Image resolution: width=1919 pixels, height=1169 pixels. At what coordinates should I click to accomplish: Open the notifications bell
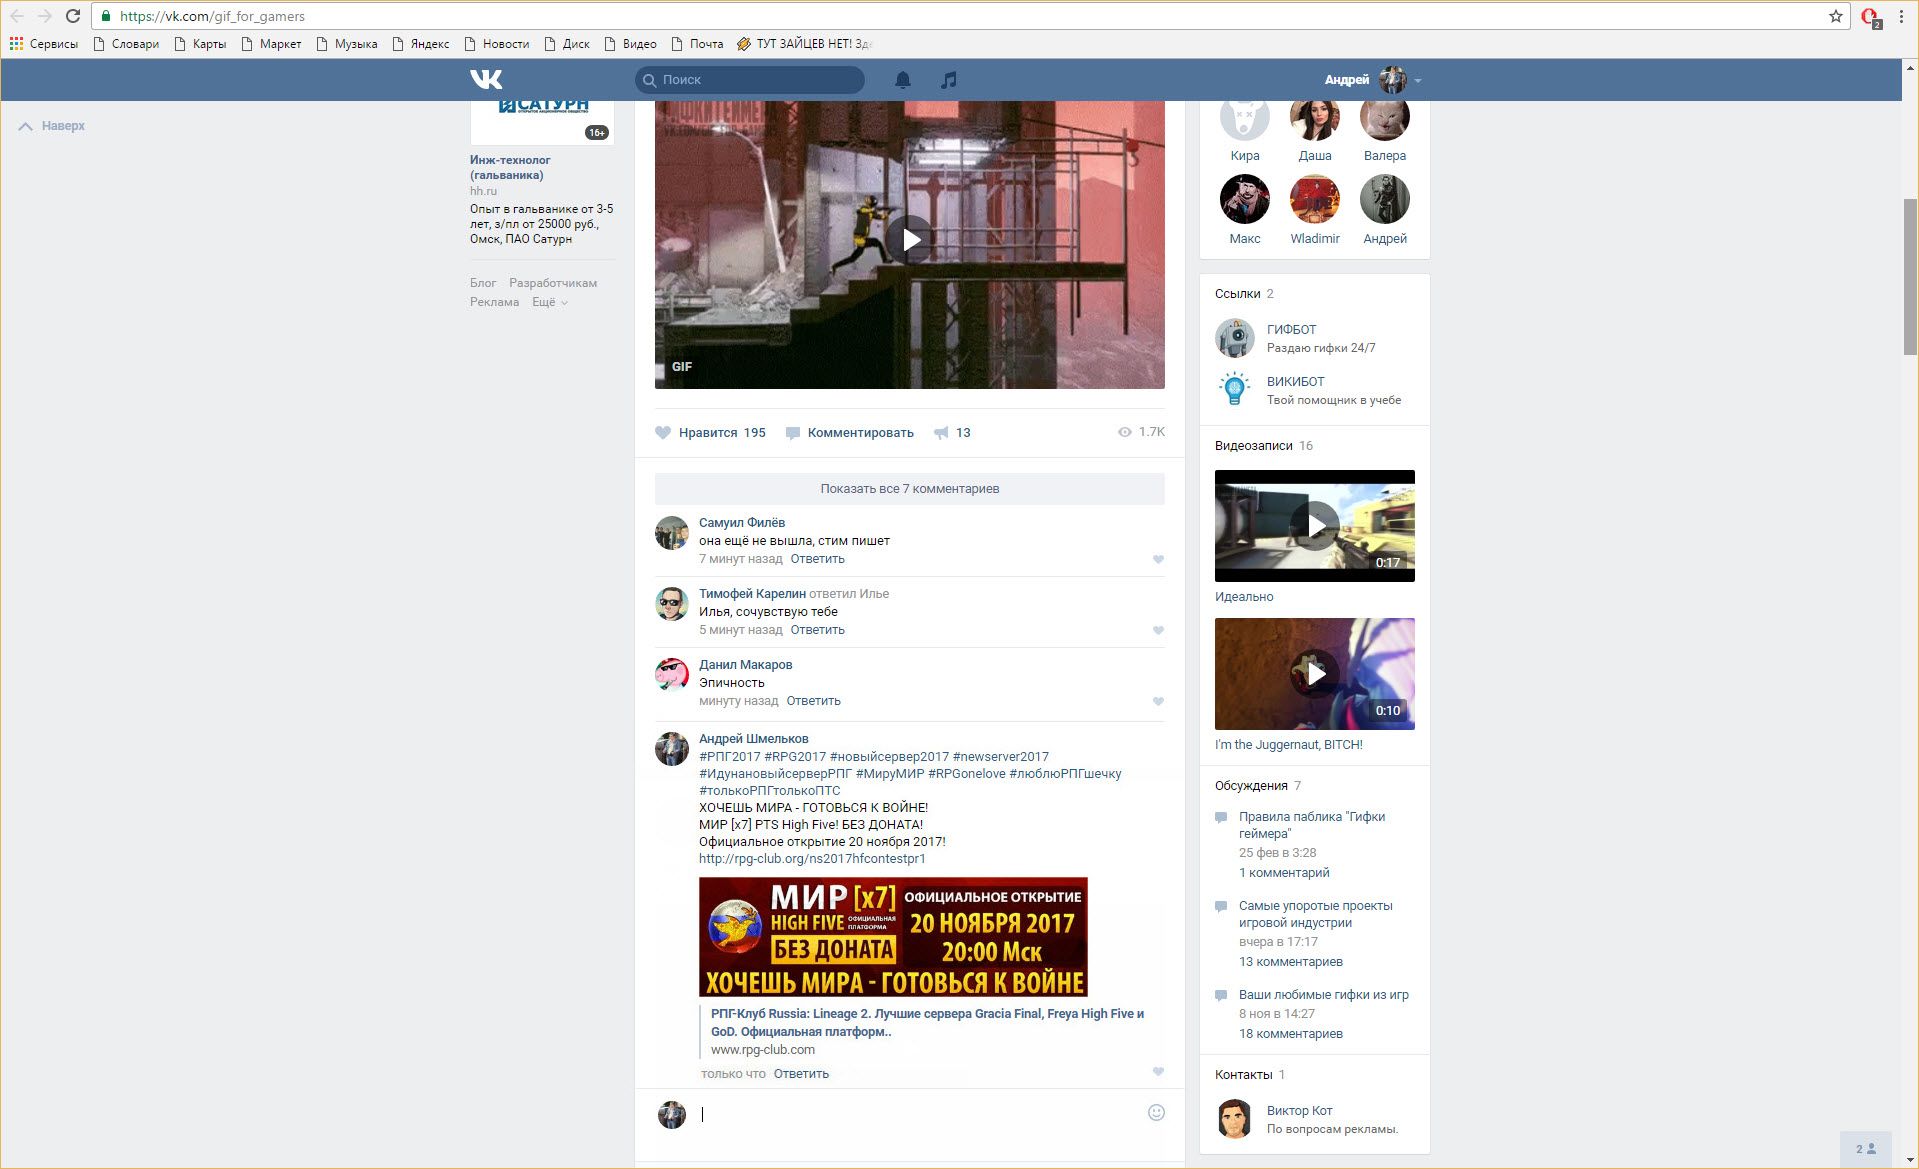pos(902,80)
